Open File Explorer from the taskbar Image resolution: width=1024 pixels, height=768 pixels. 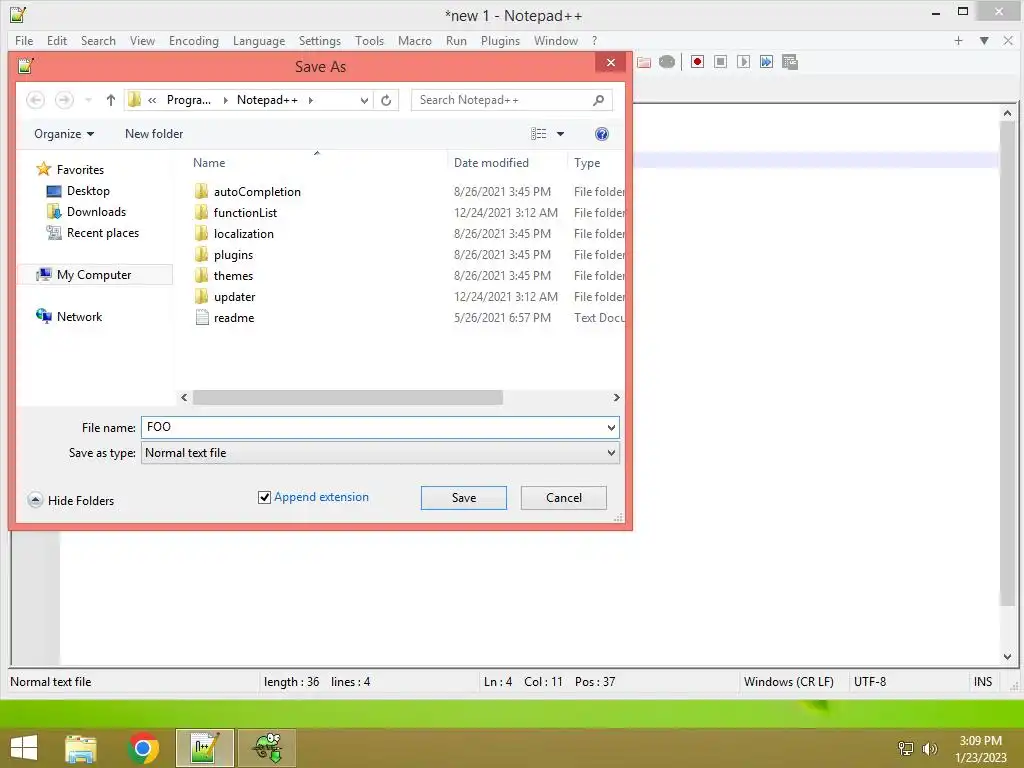tap(80, 748)
